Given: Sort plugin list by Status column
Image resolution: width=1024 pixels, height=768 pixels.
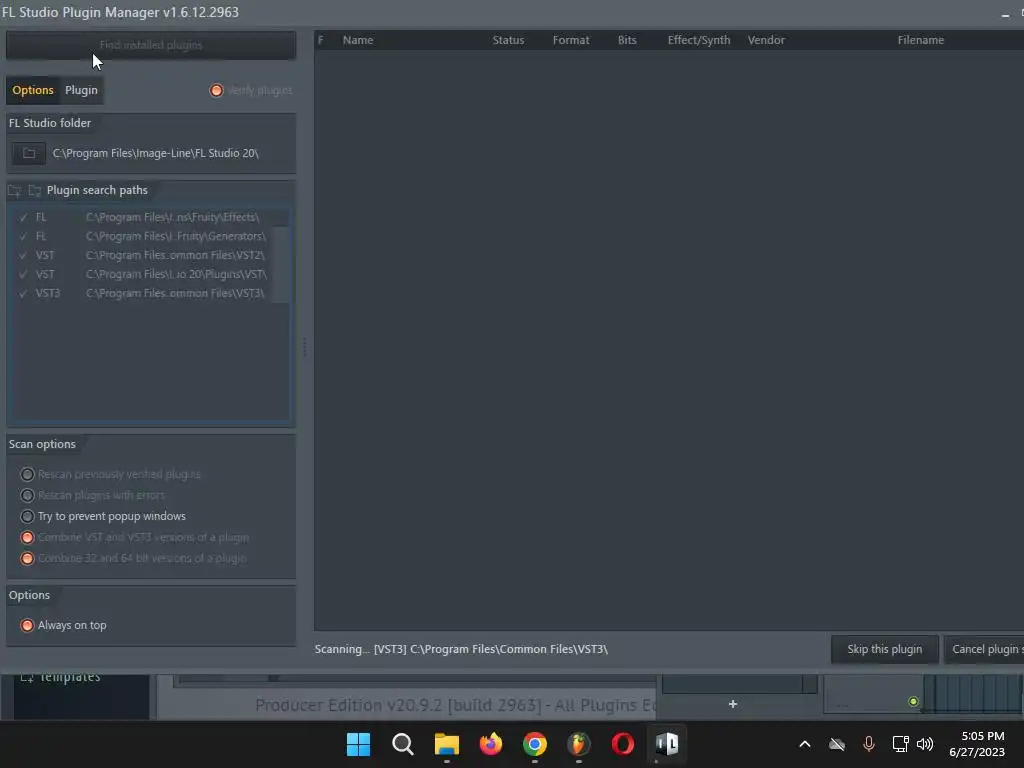Looking at the screenshot, I should [x=508, y=40].
